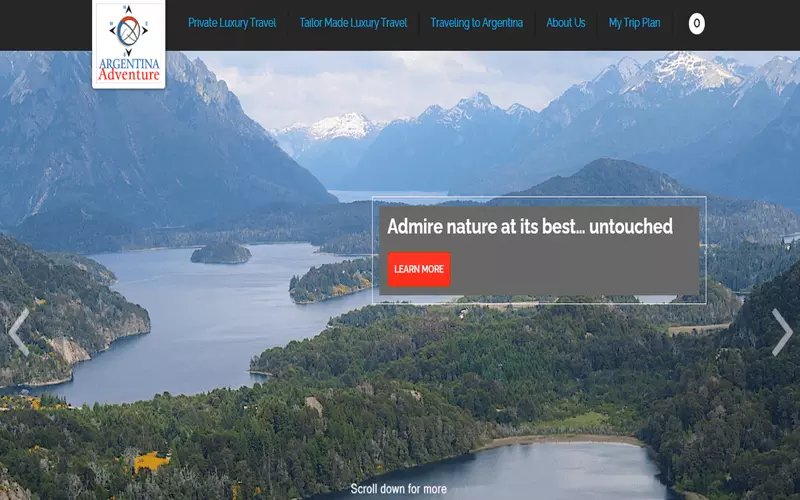Click the trip plan counter circle showing 0
This screenshot has height=500, width=800.
click(696, 23)
